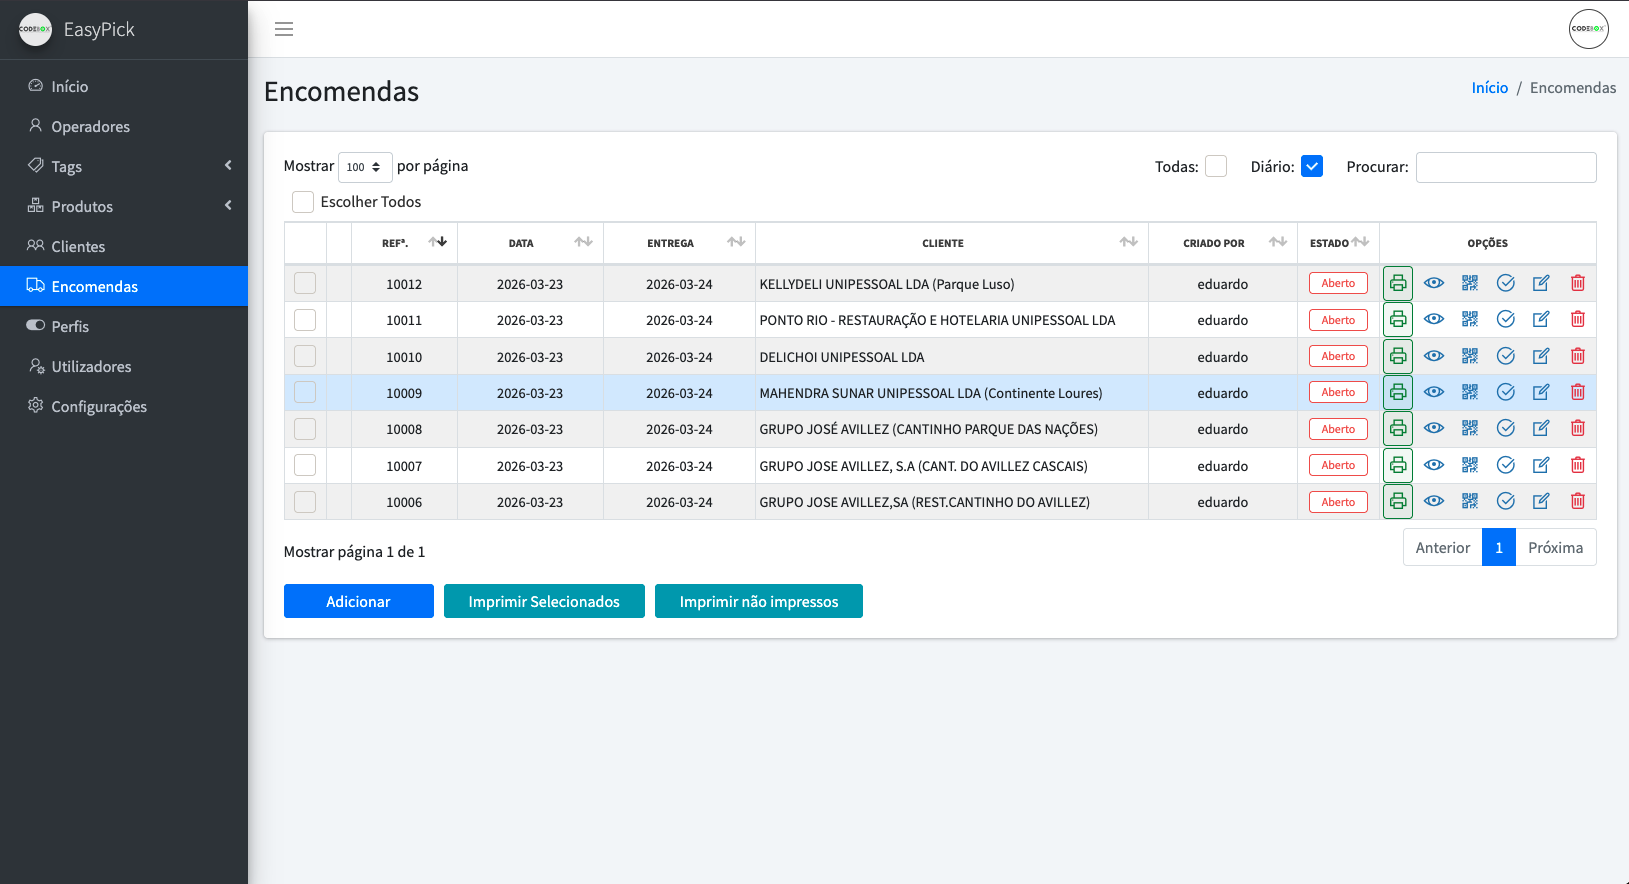The image size is (1629, 884).
Task: Print order 10012 using printer icon
Action: coord(1397,283)
